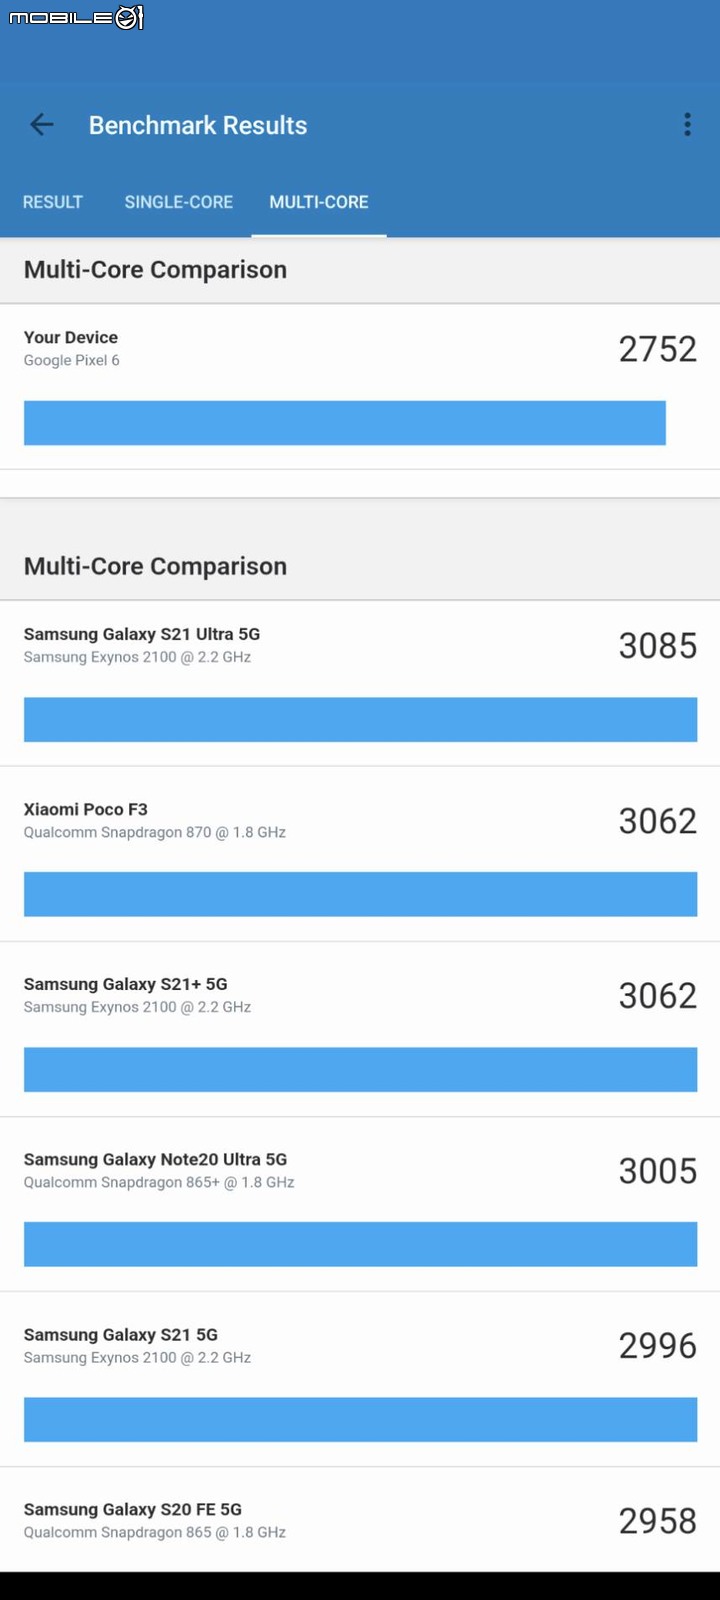The width and height of the screenshot is (720, 1600).
Task: Select the MULTI-CORE tab
Action: [319, 202]
